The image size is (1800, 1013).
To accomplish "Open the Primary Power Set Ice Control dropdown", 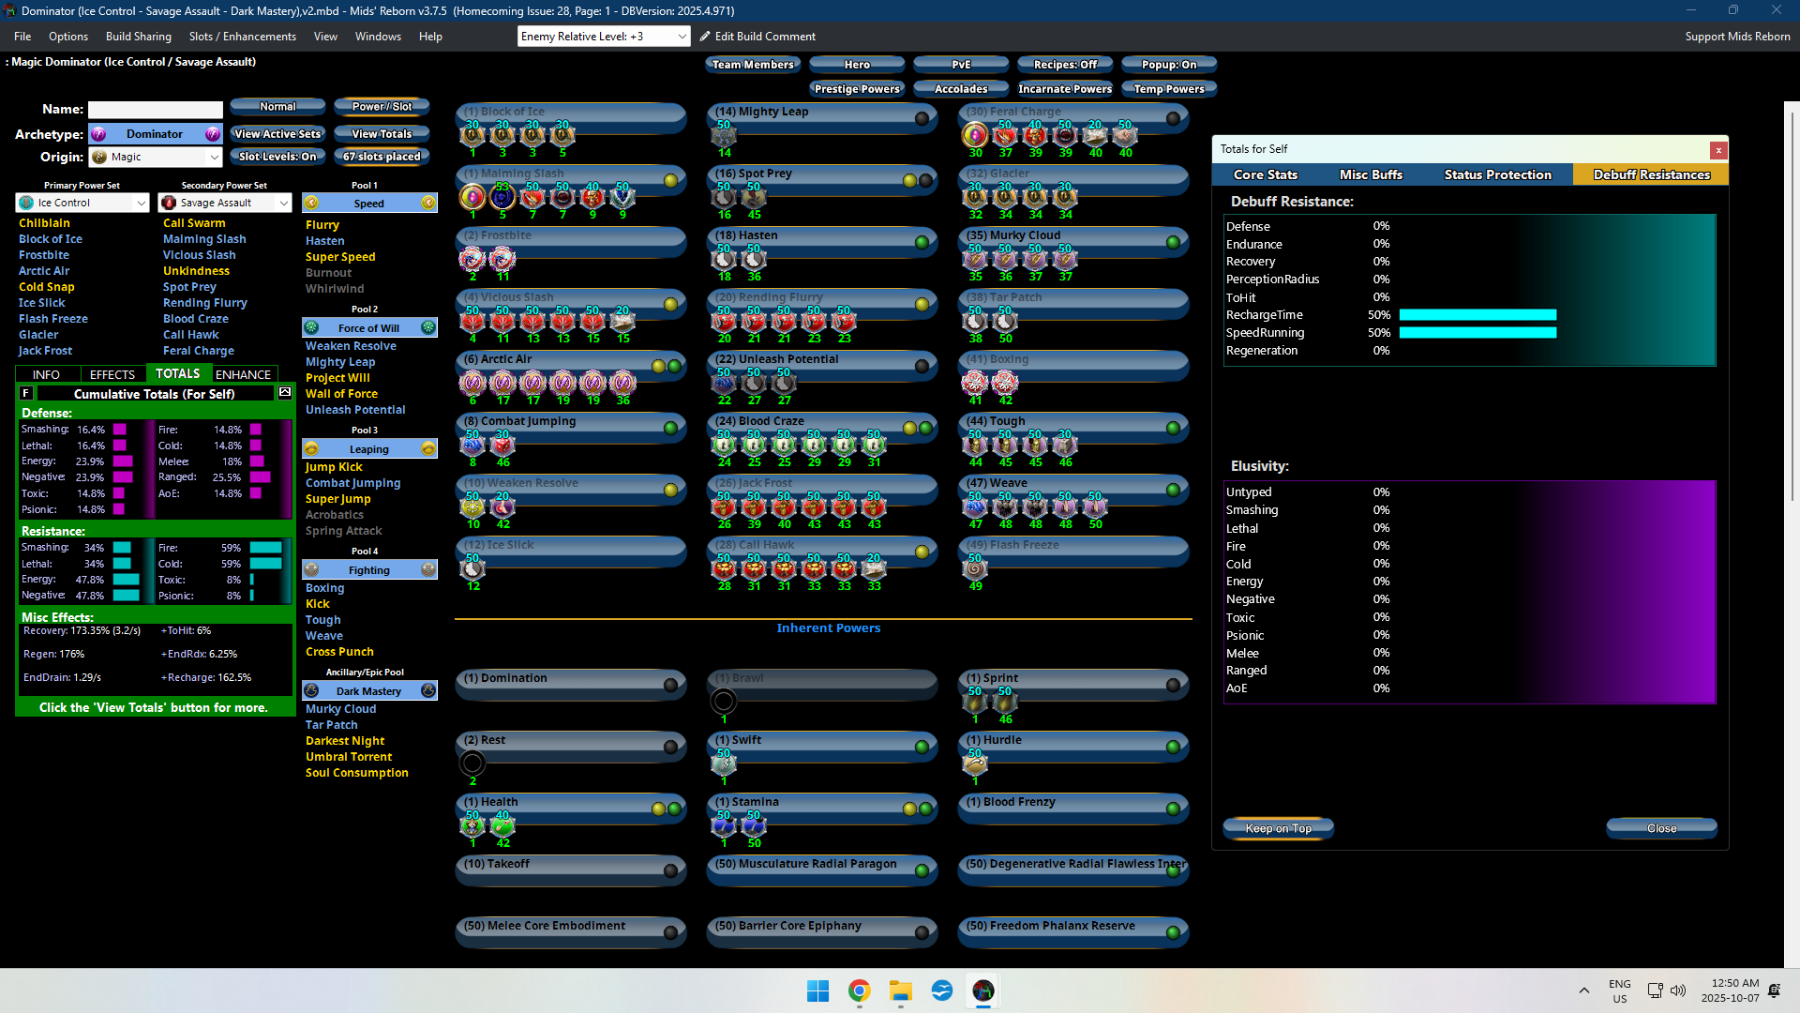I will 140,203.
